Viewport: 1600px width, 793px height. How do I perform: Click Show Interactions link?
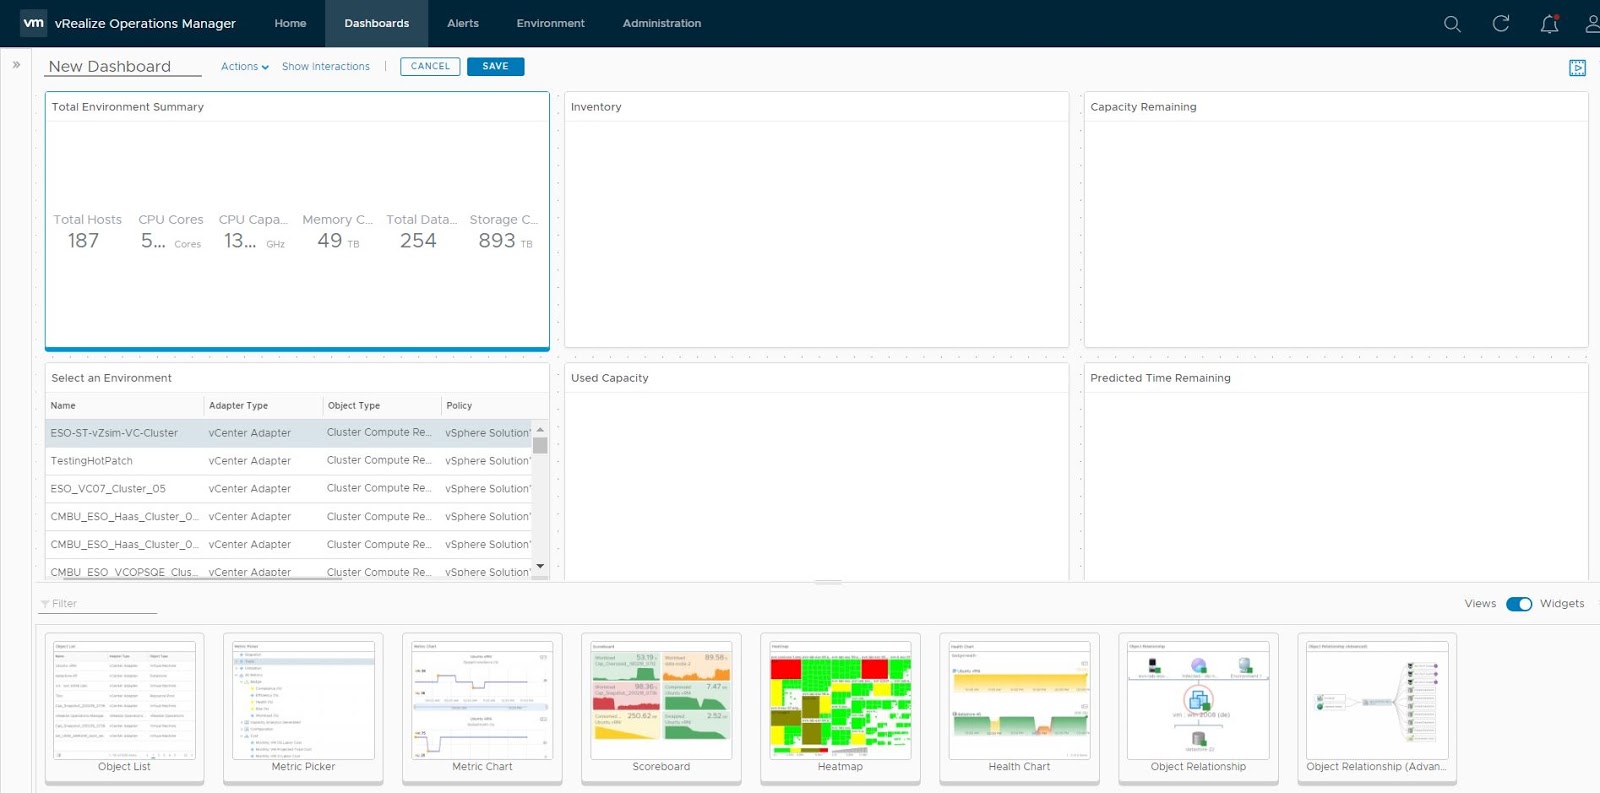[x=325, y=67]
